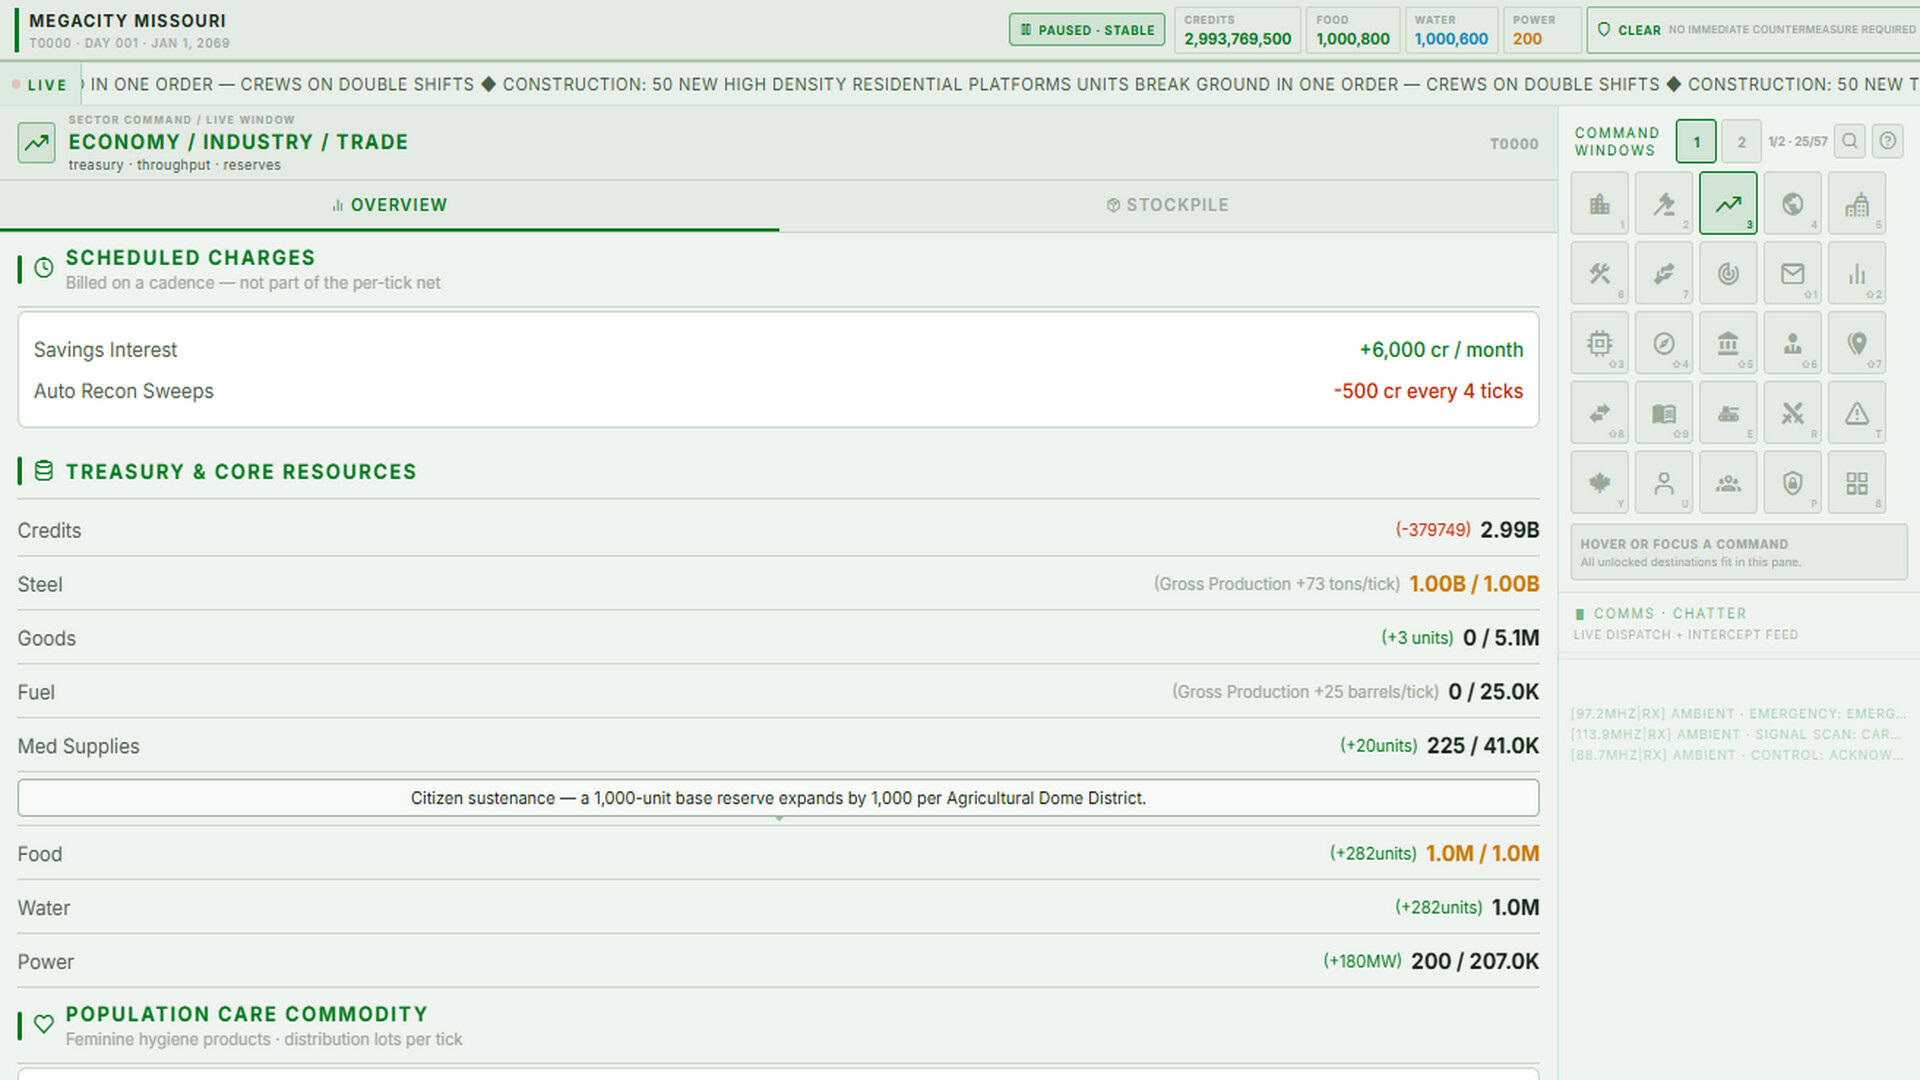
Task: Open the bar chart statistics window
Action: click(x=1857, y=273)
